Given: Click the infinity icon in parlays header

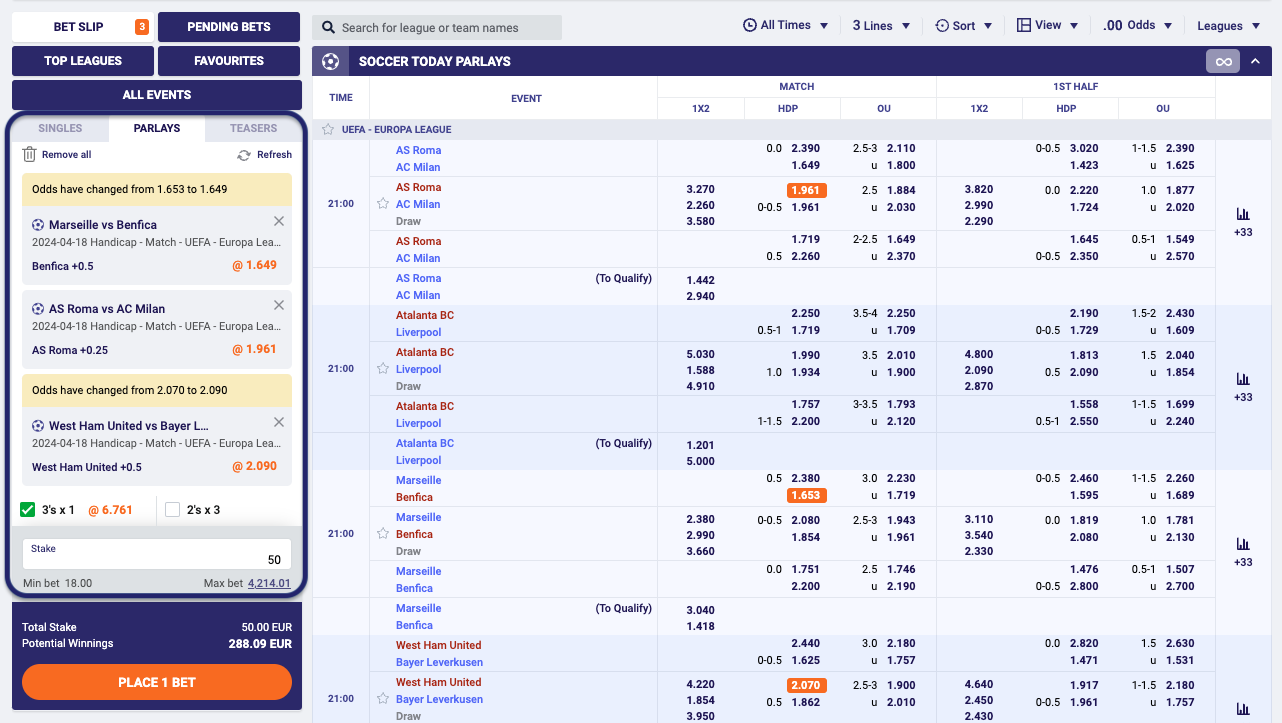Looking at the screenshot, I should 1222,62.
